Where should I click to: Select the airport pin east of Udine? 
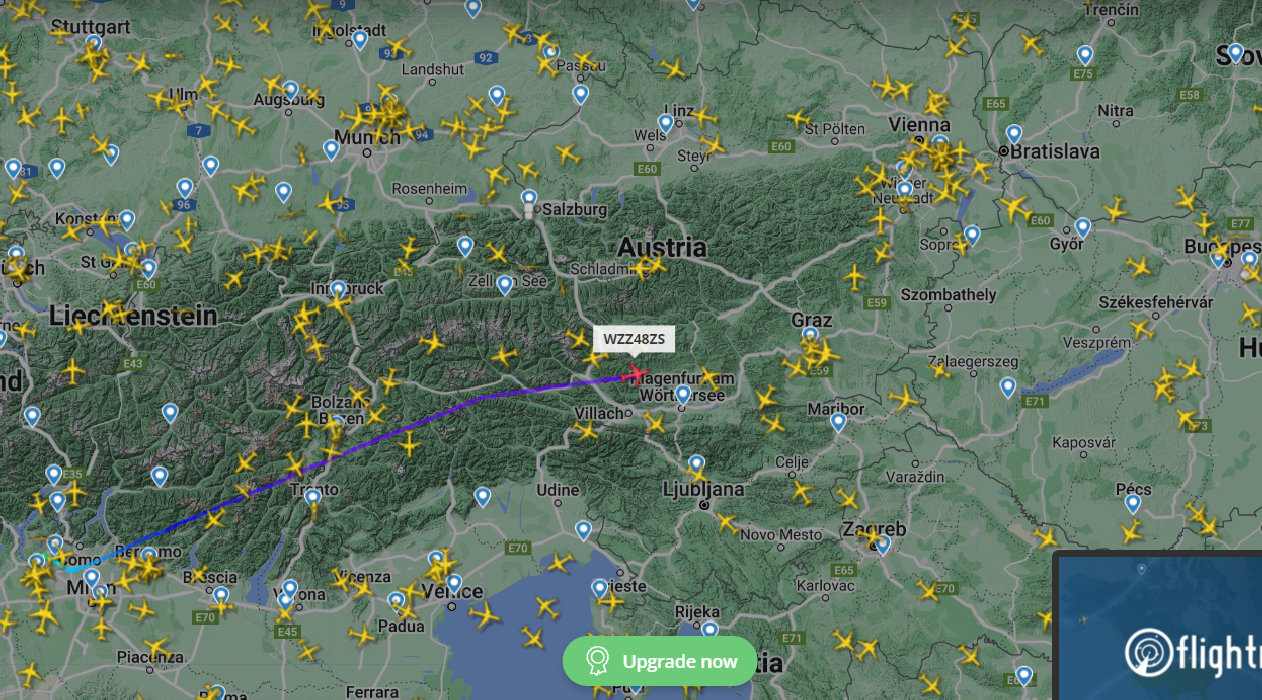pyautogui.click(x=583, y=530)
